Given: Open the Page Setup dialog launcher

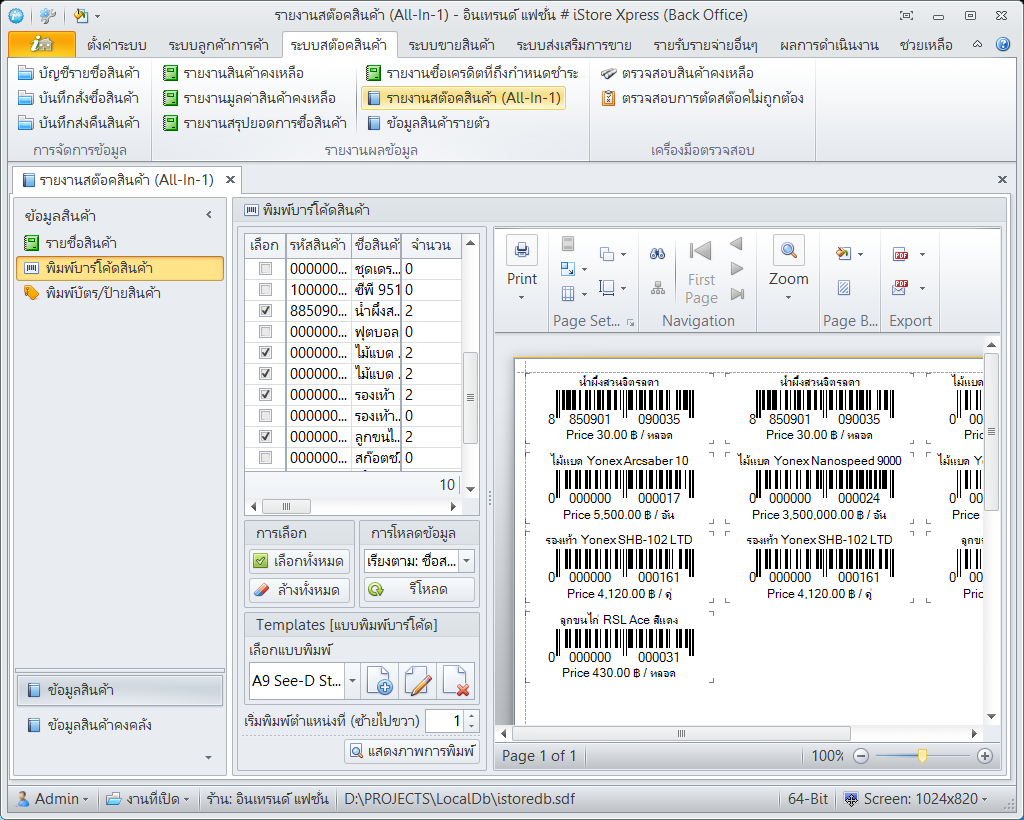Looking at the screenshot, I should coord(630,322).
